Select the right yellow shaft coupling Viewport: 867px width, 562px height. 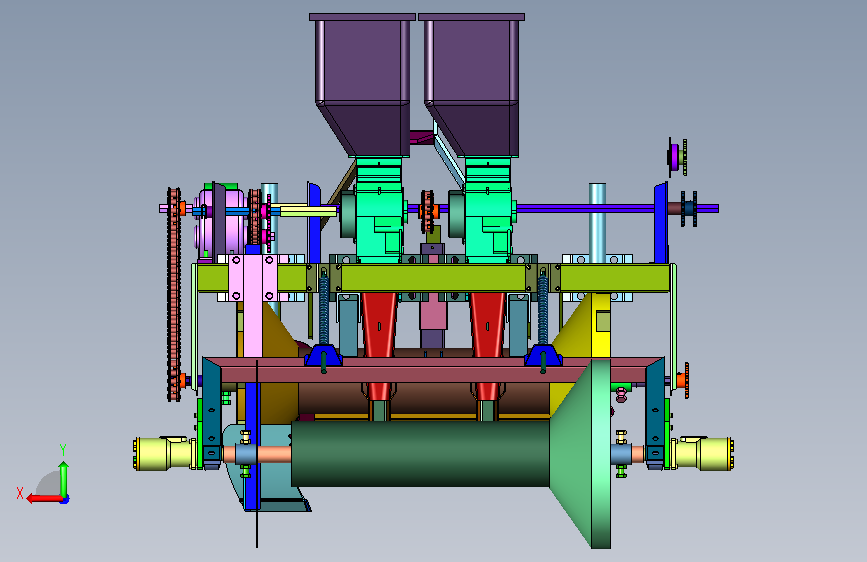(702, 454)
